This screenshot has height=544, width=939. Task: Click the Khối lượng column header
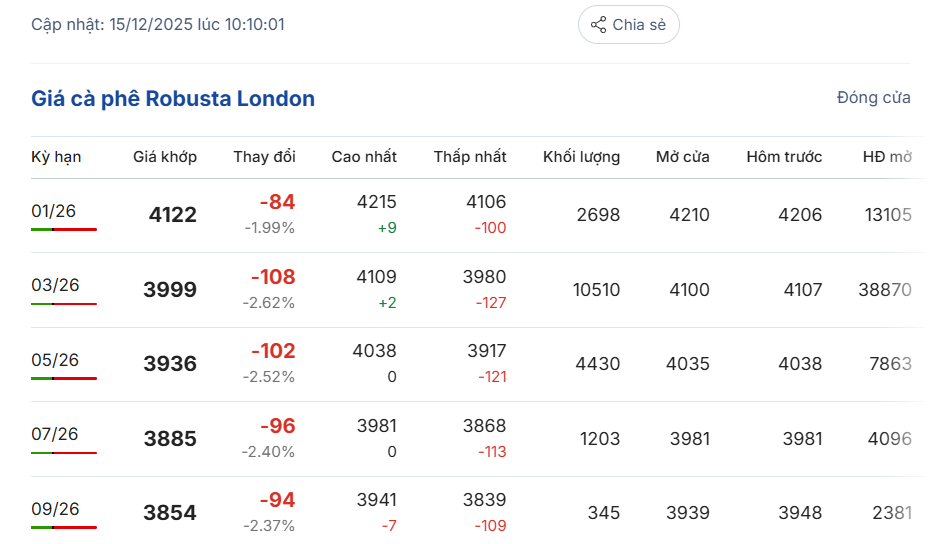click(581, 156)
